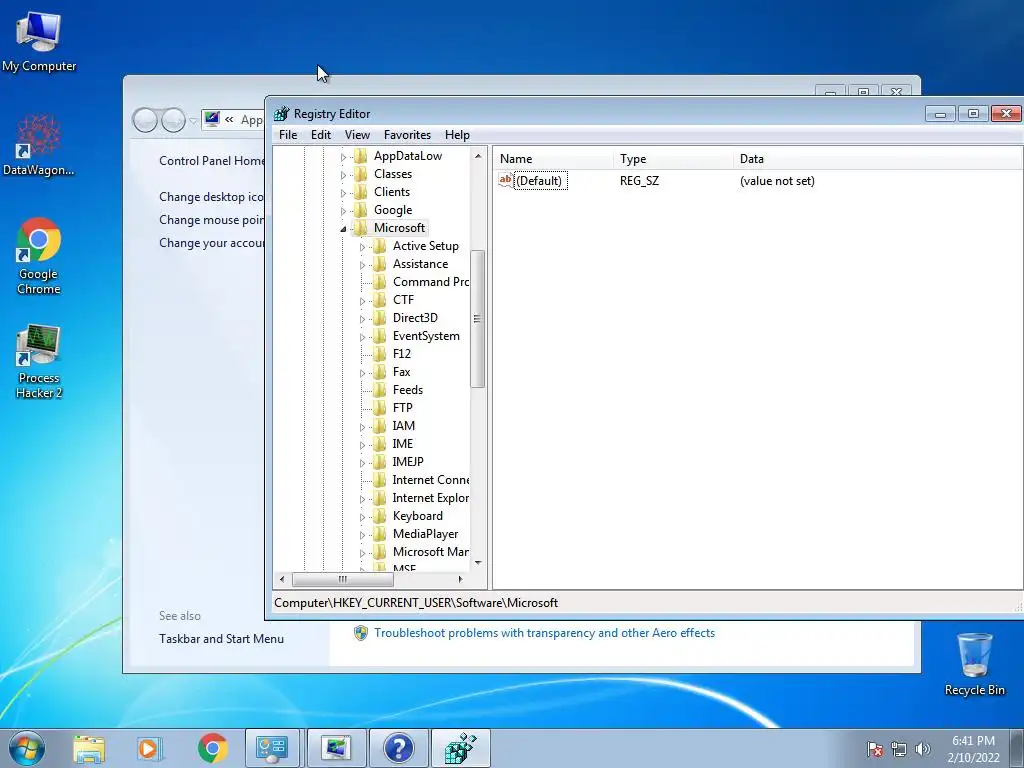Expand the Assistance key
This screenshot has width=1024, height=768.
coord(362,265)
